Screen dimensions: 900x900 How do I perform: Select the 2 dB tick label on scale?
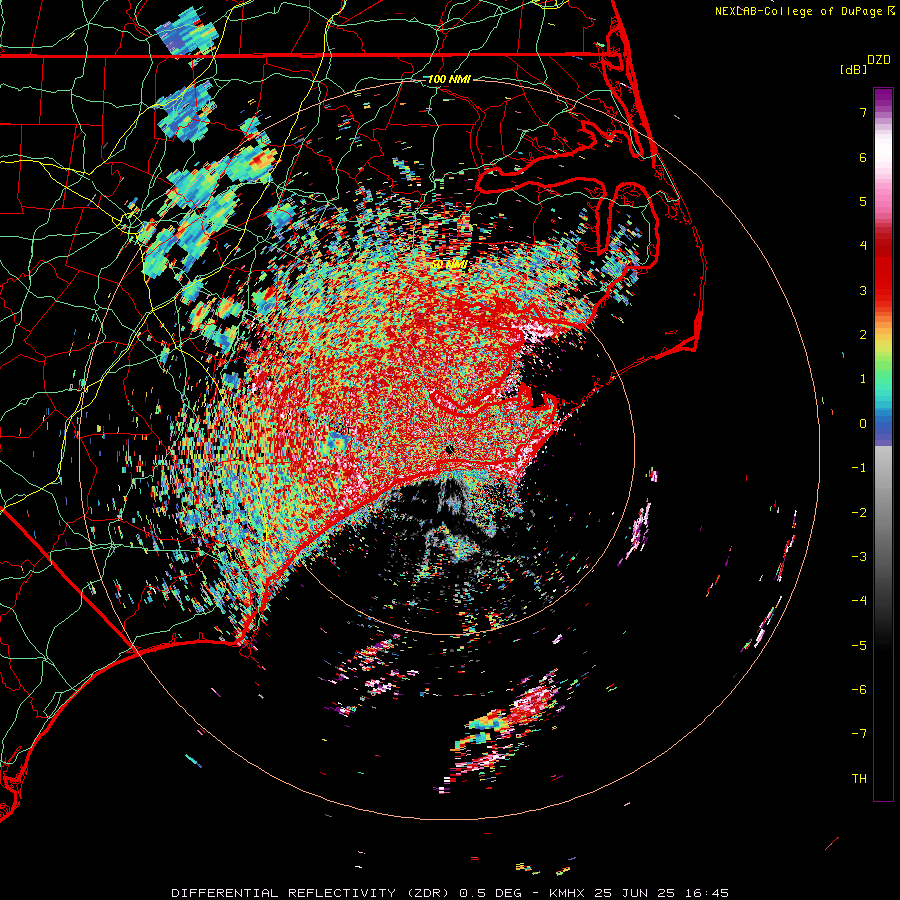tap(863, 335)
